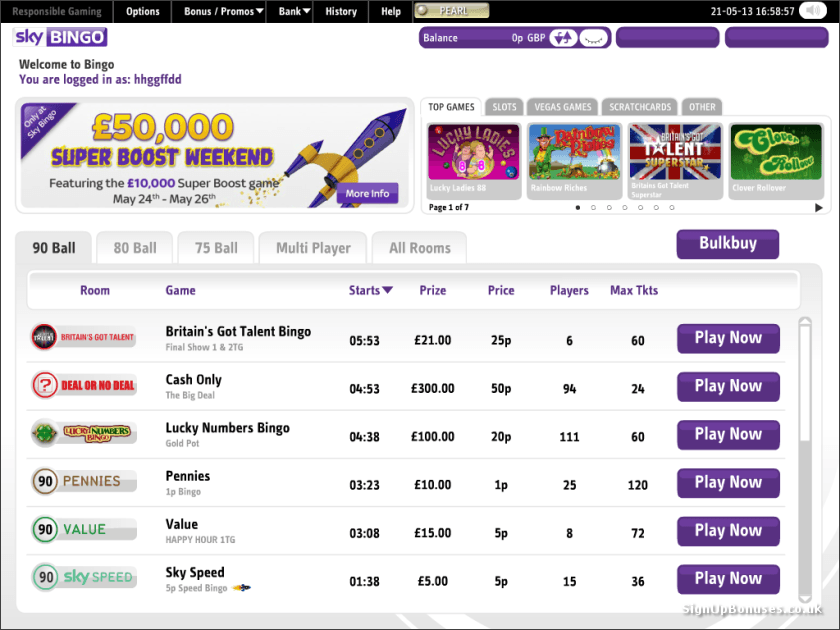
Task: Select the 90 Ball tab
Action: click(54, 248)
